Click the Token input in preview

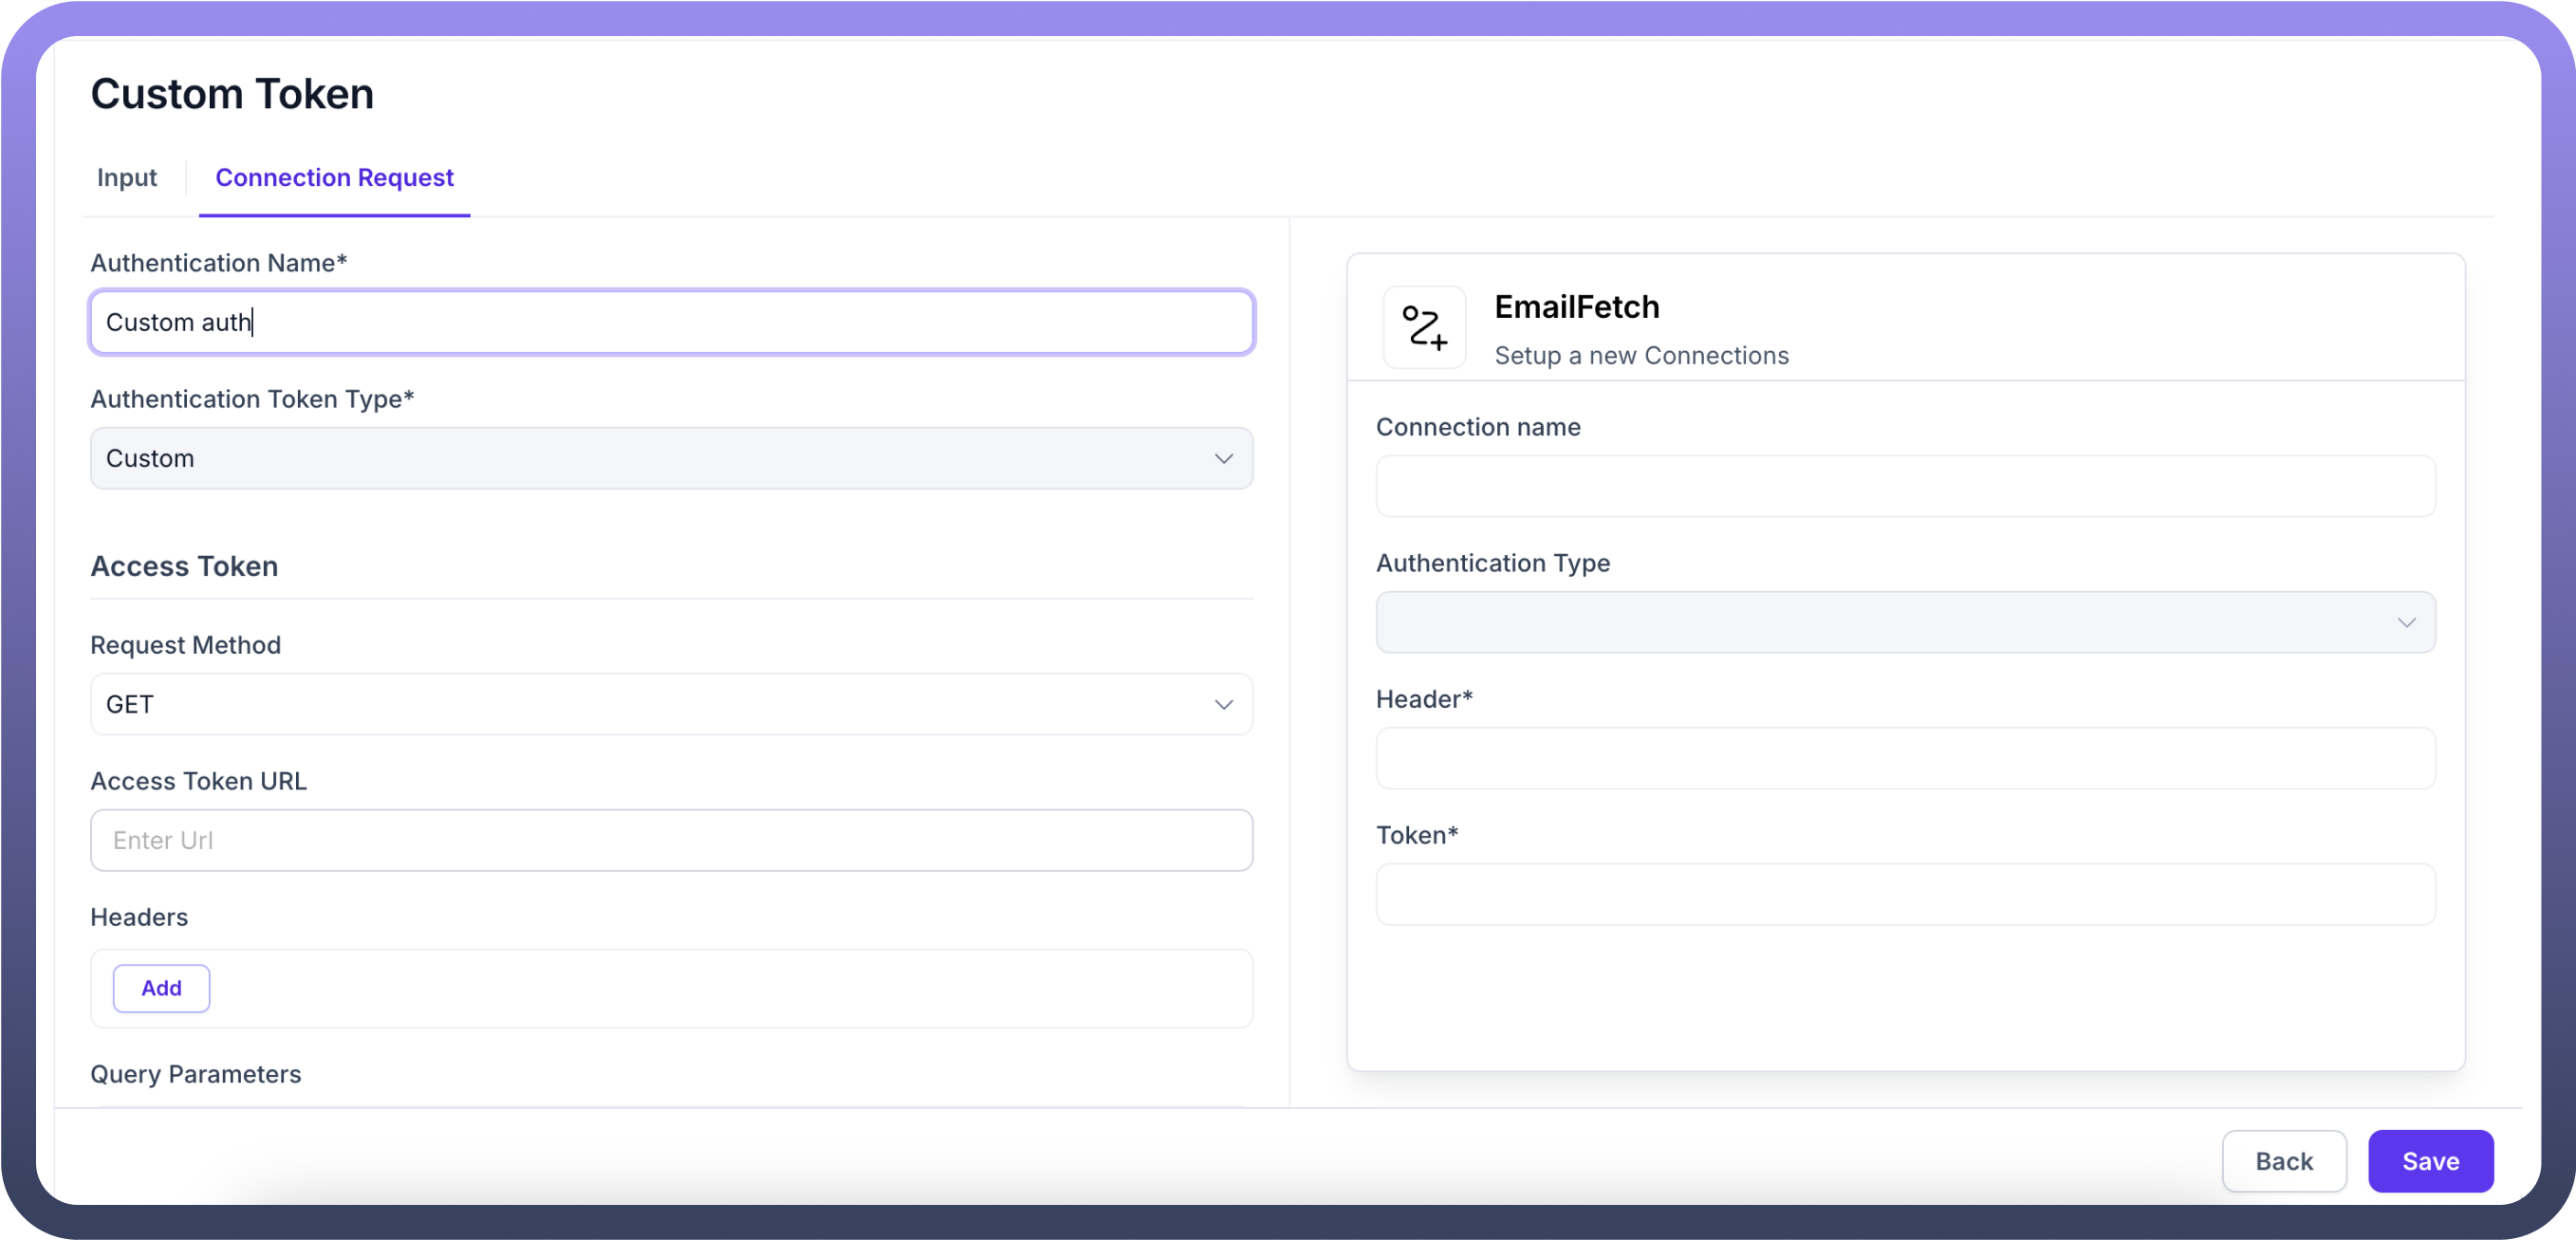click(1904, 894)
